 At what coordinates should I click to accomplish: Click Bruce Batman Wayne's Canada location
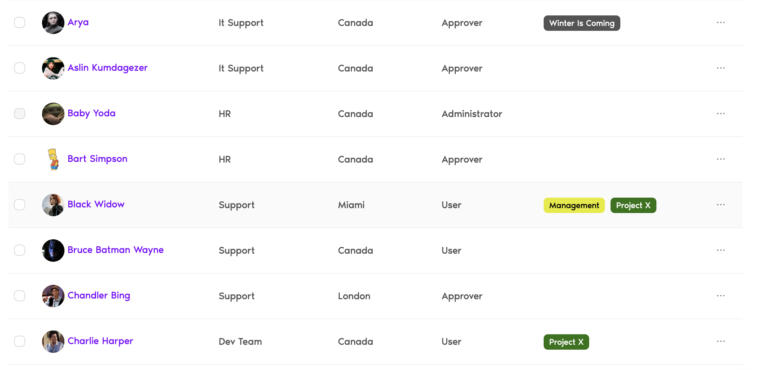355,251
